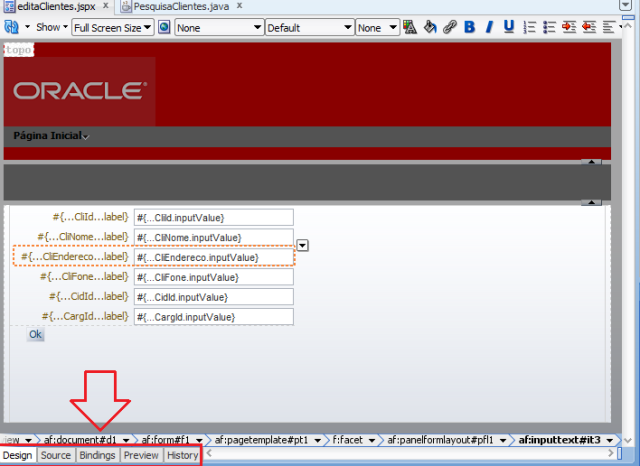Click horizontal scrollbar right arrow

(x=611, y=453)
